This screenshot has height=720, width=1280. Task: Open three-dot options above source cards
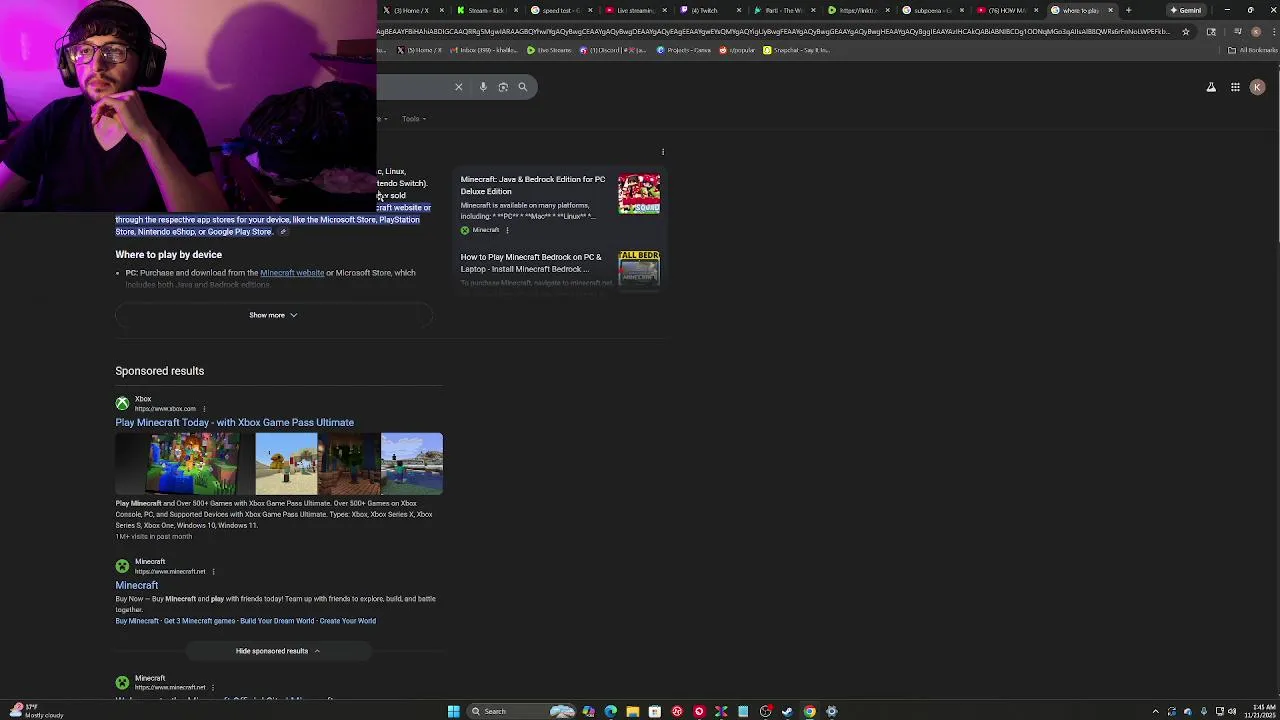(x=663, y=152)
